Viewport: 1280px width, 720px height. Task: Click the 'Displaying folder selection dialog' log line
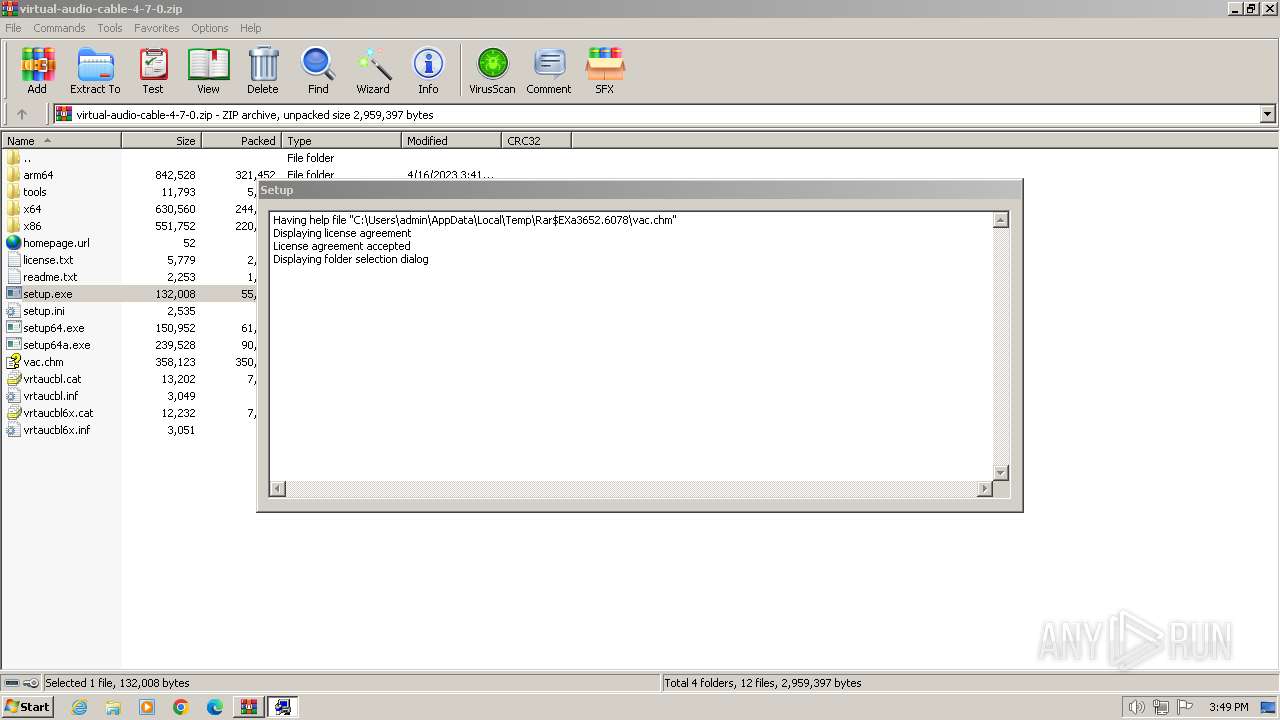pos(351,259)
